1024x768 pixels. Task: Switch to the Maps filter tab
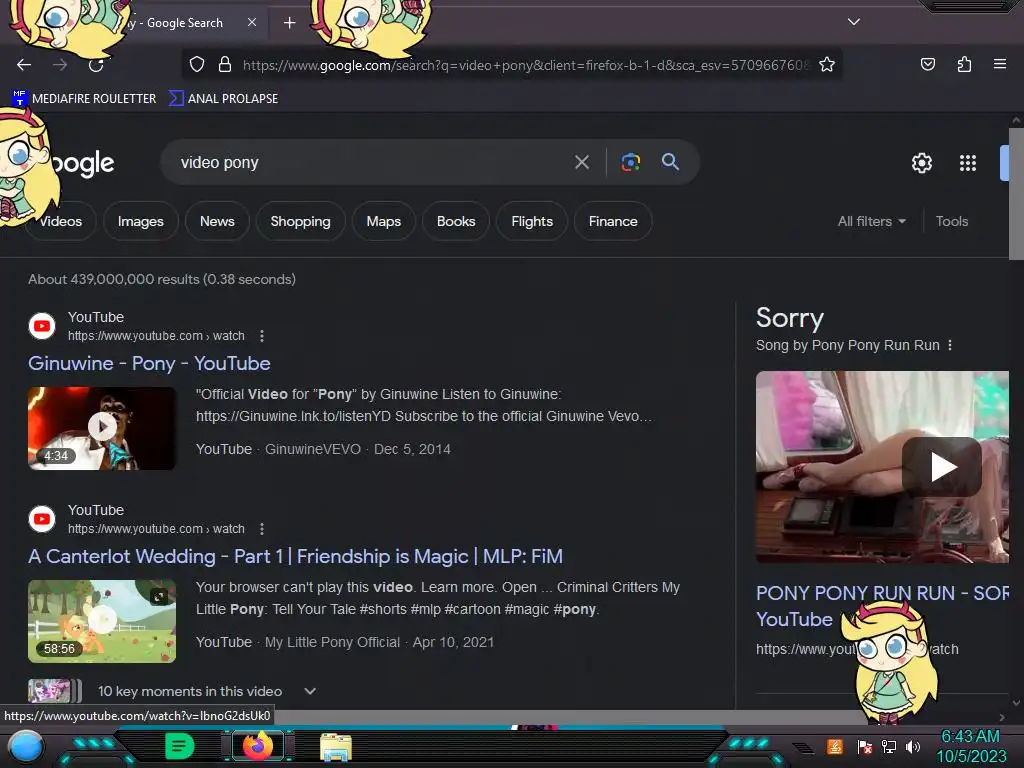coord(383,221)
